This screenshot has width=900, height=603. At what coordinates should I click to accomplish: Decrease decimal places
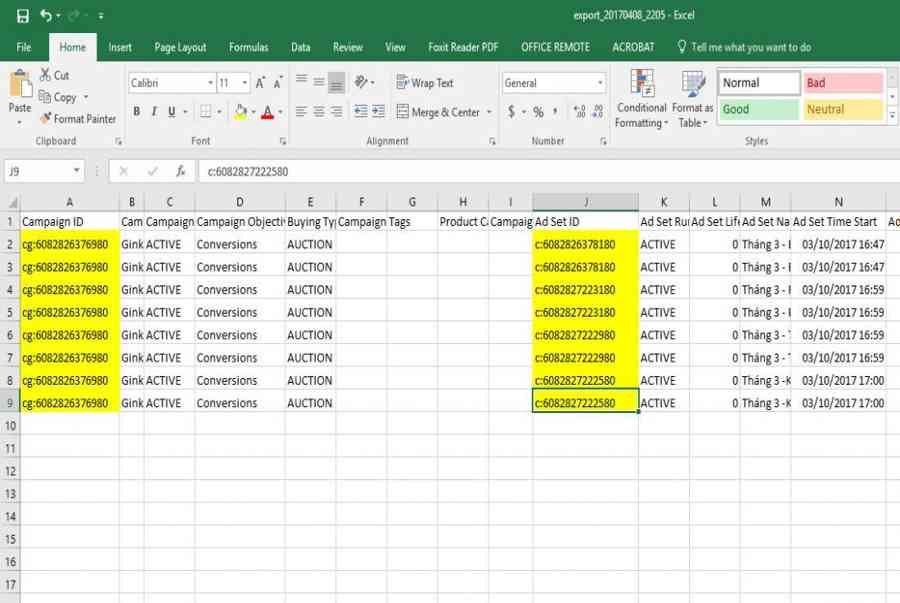point(598,111)
